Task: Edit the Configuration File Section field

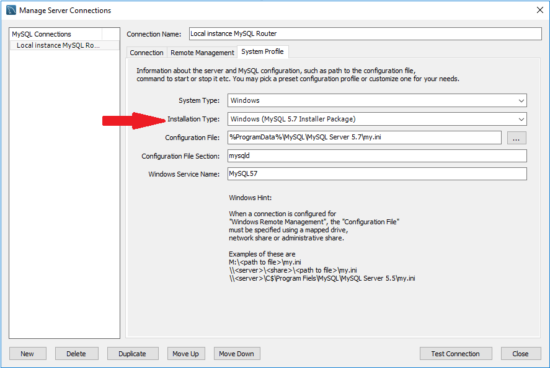Action: point(377,156)
